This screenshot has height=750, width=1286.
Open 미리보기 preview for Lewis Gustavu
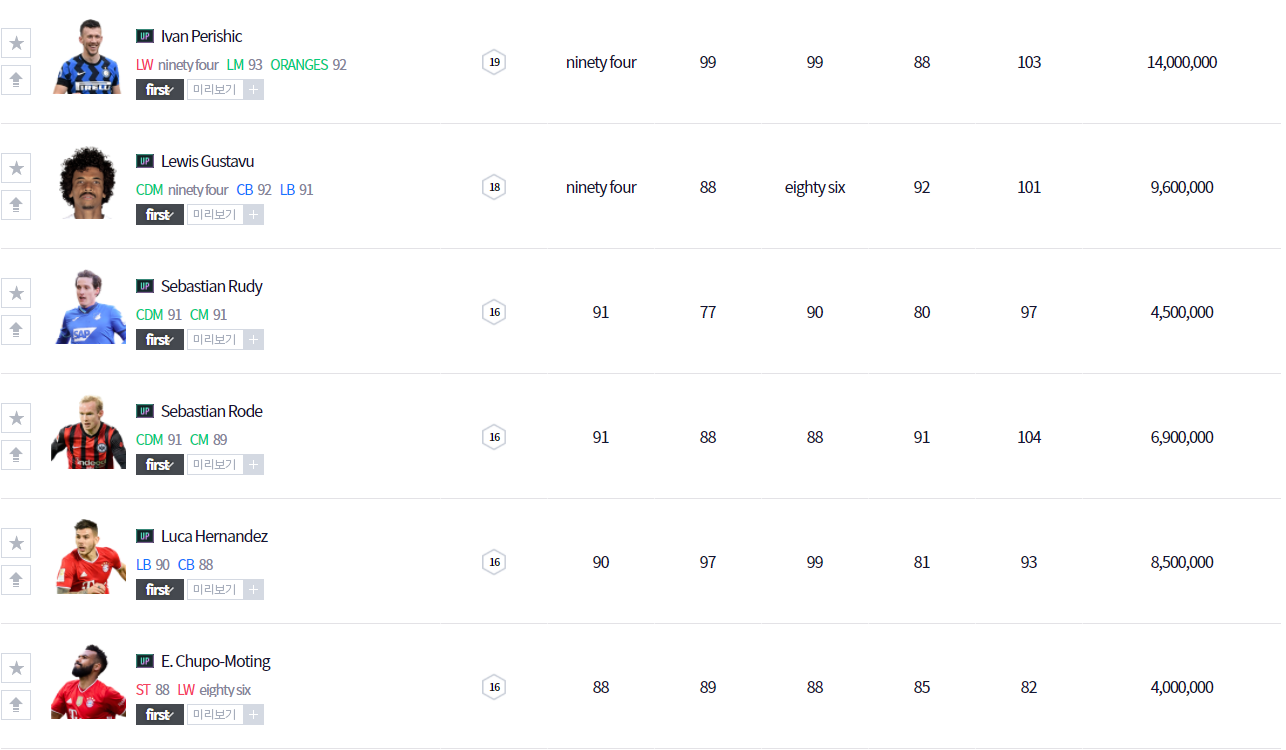(215, 215)
